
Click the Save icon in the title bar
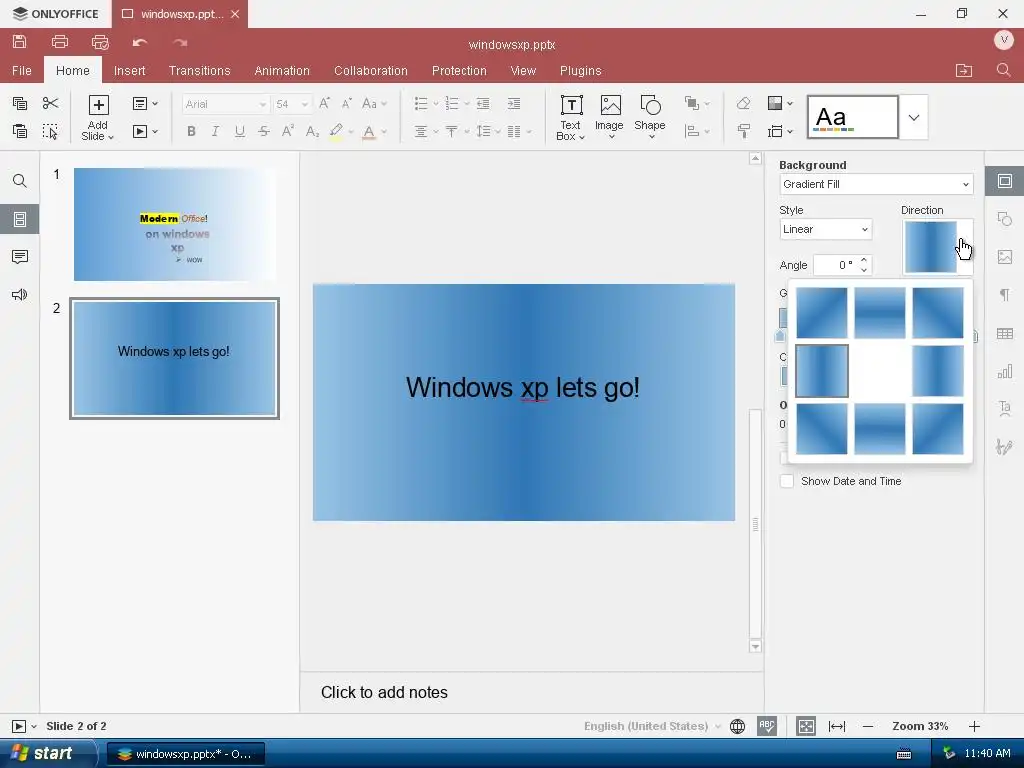(20, 42)
